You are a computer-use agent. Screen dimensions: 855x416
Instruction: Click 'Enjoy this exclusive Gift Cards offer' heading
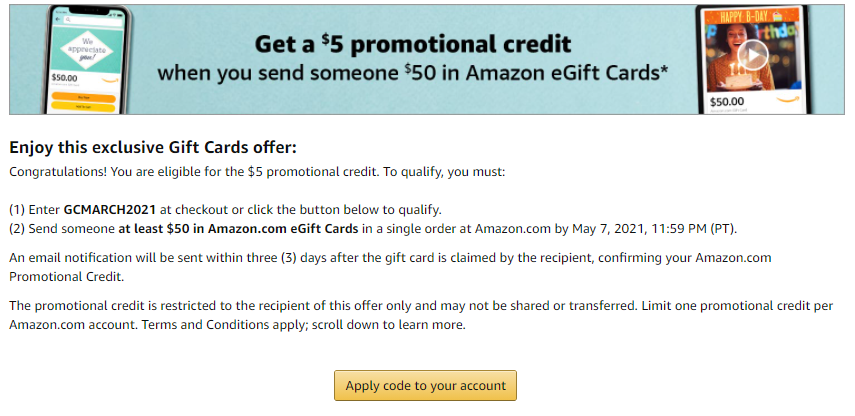153,148
